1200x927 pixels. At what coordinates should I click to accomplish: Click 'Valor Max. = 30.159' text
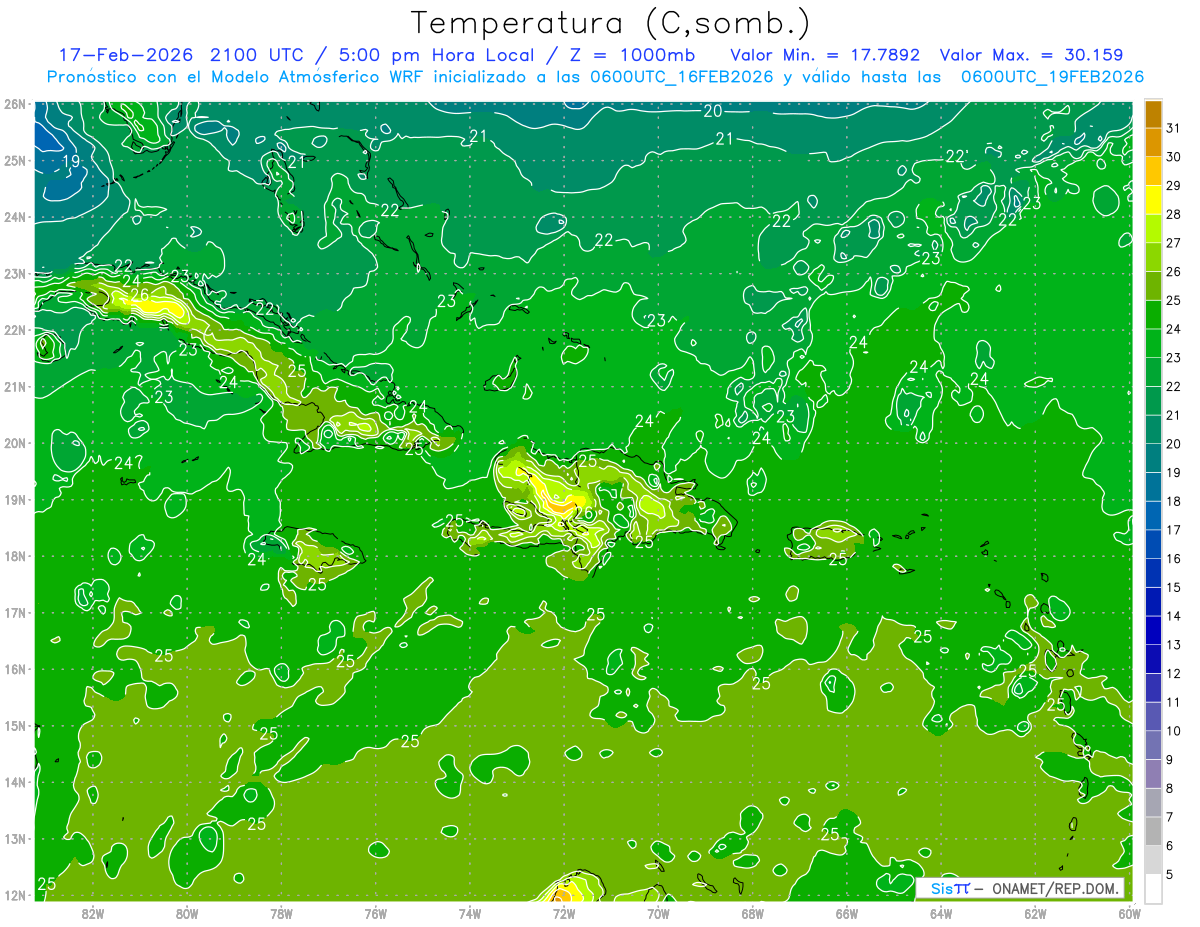pos(1031,55)
